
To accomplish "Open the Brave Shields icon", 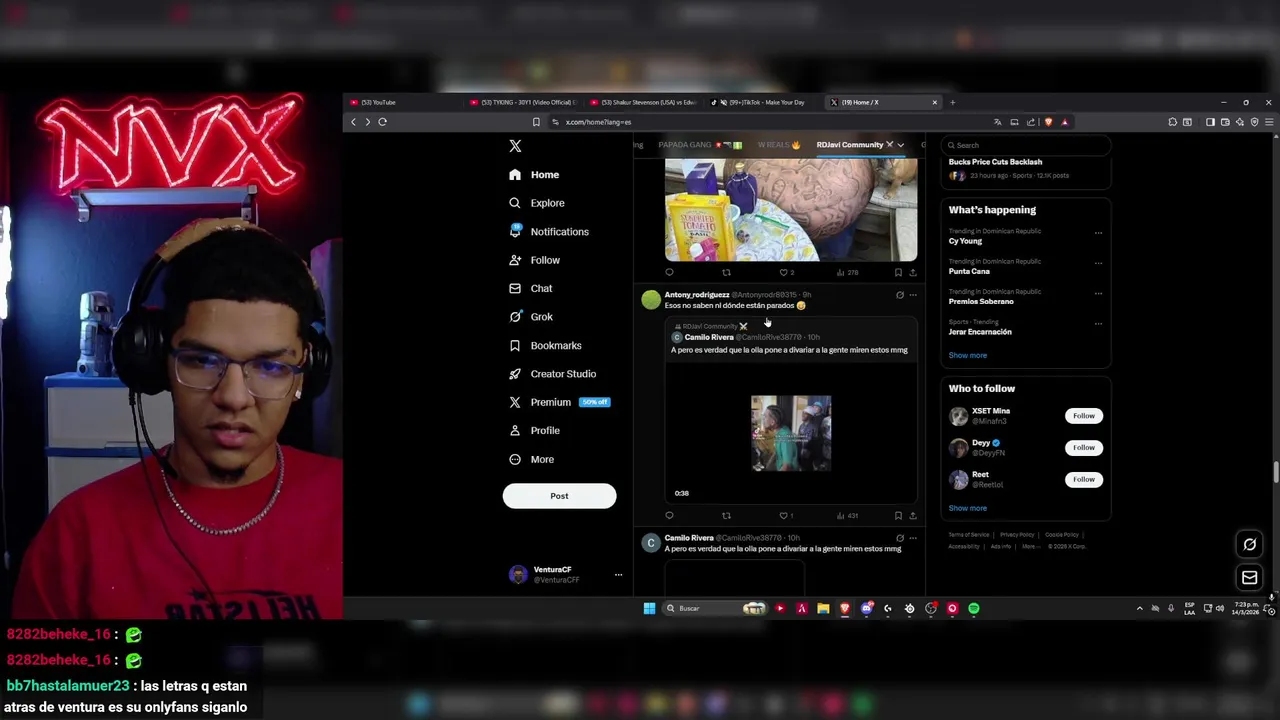I will coord(1048,122).
